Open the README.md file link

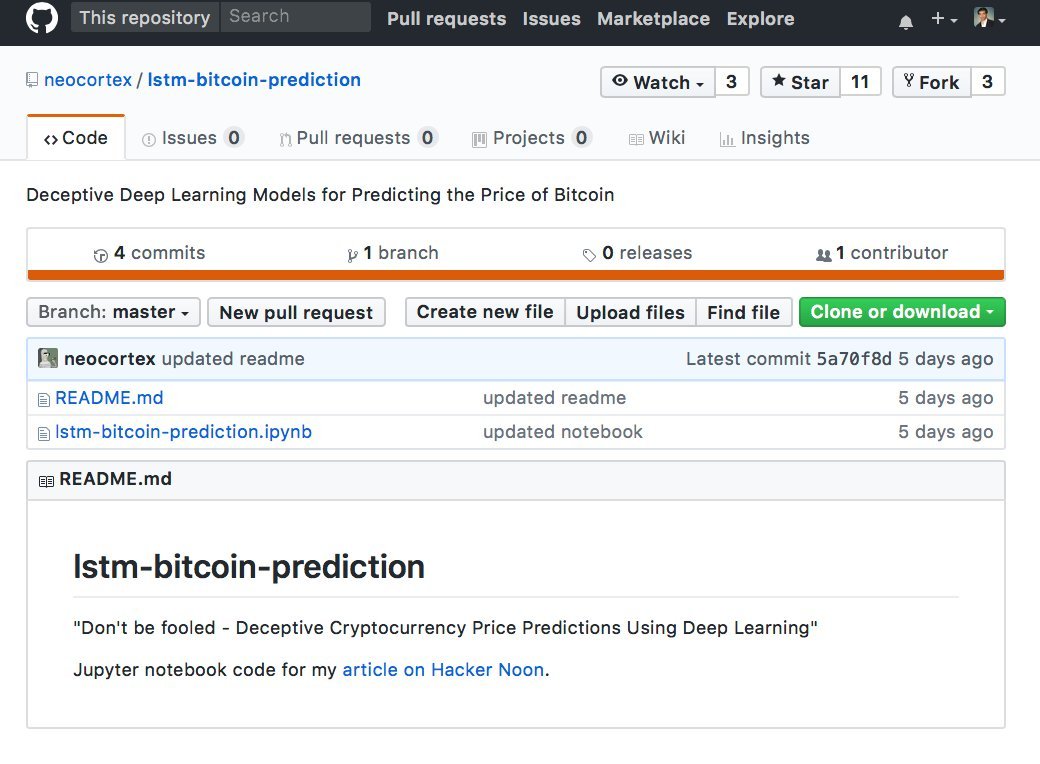[109, 398]
